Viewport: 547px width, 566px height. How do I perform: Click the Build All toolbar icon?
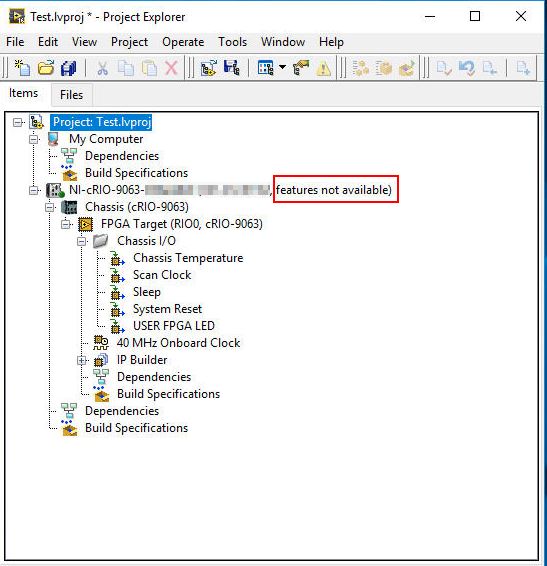point(360,68)
